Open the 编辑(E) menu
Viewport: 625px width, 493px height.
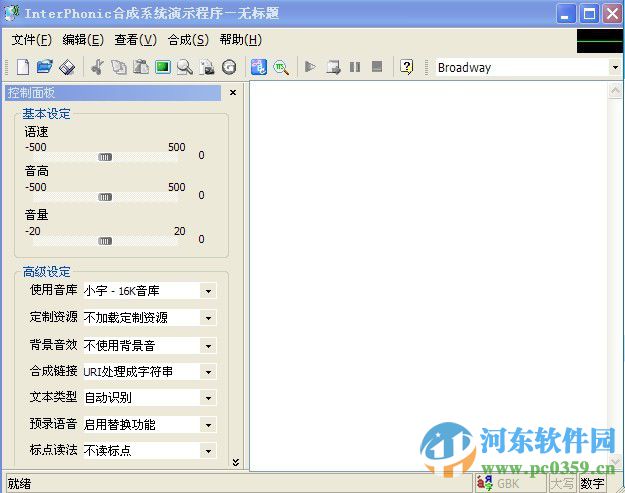83,40
